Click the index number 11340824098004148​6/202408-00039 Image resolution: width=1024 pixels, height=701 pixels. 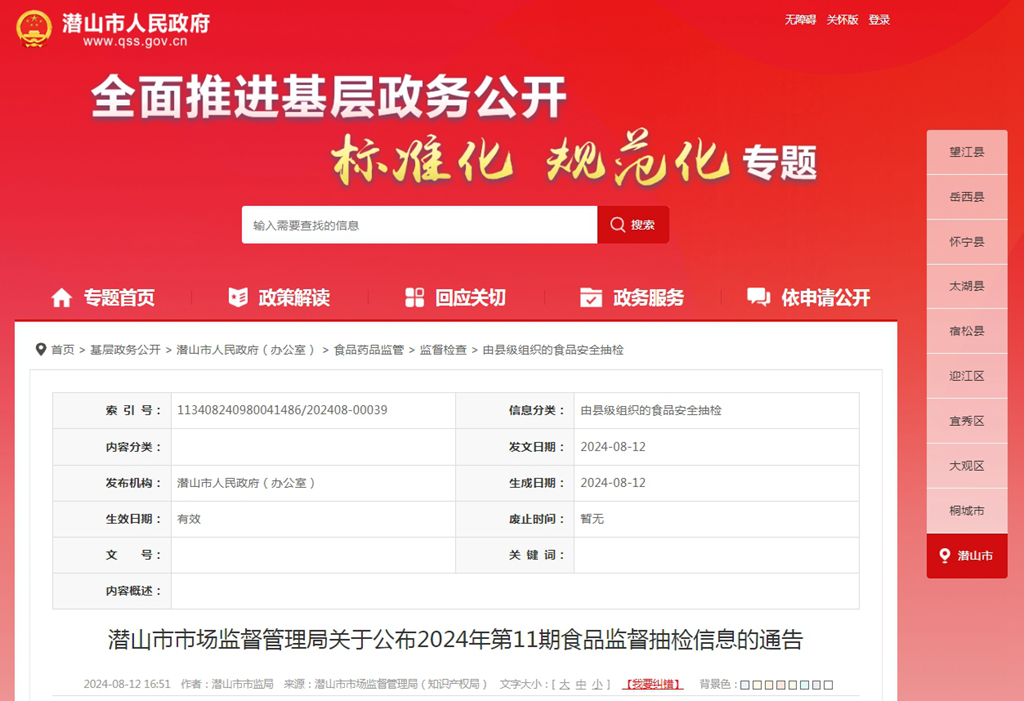(282, 410)
